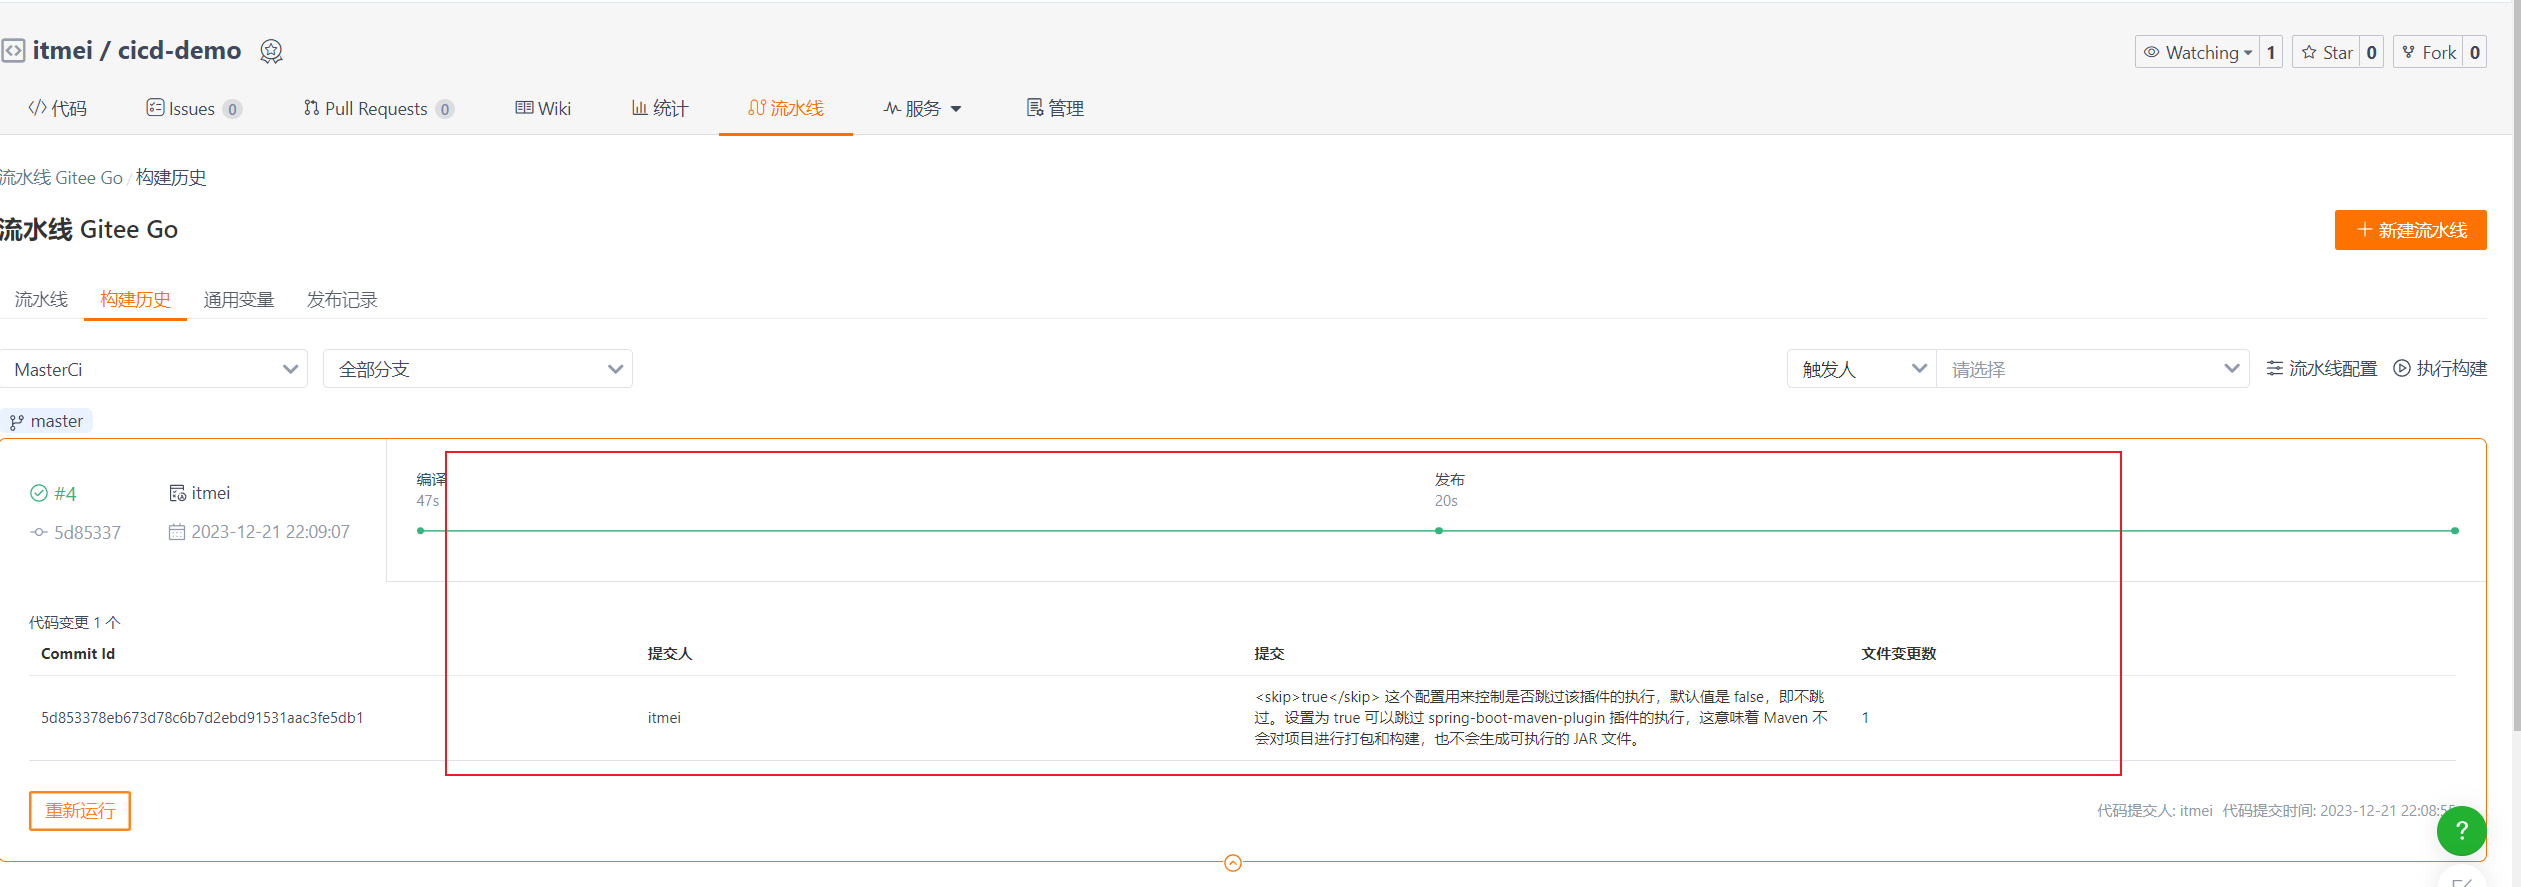Click the build timestamp 2023-12-21 22:09:07
2521x887 pixels.
tap(271, 532)
